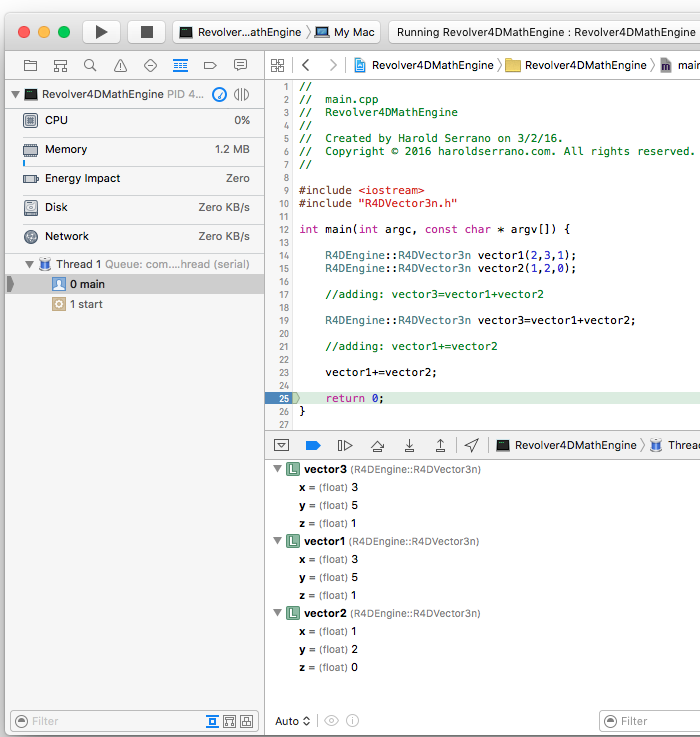
Task: Toggle breakpoints activation (blue tag)
Action: [313, 445]
